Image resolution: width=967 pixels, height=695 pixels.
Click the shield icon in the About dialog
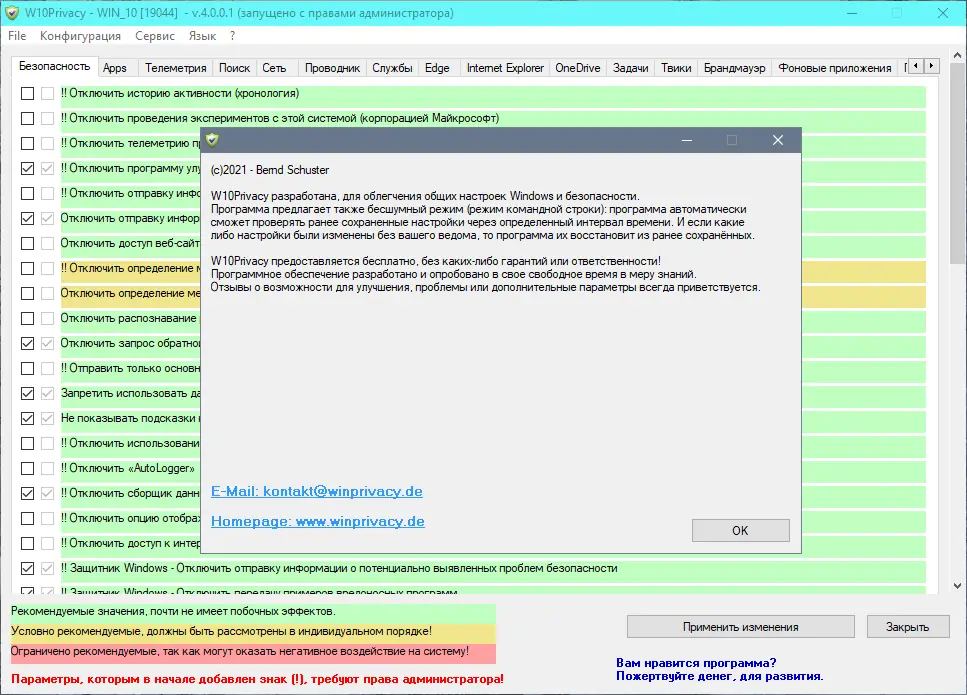pyautogui.click(x=213, y=140)
